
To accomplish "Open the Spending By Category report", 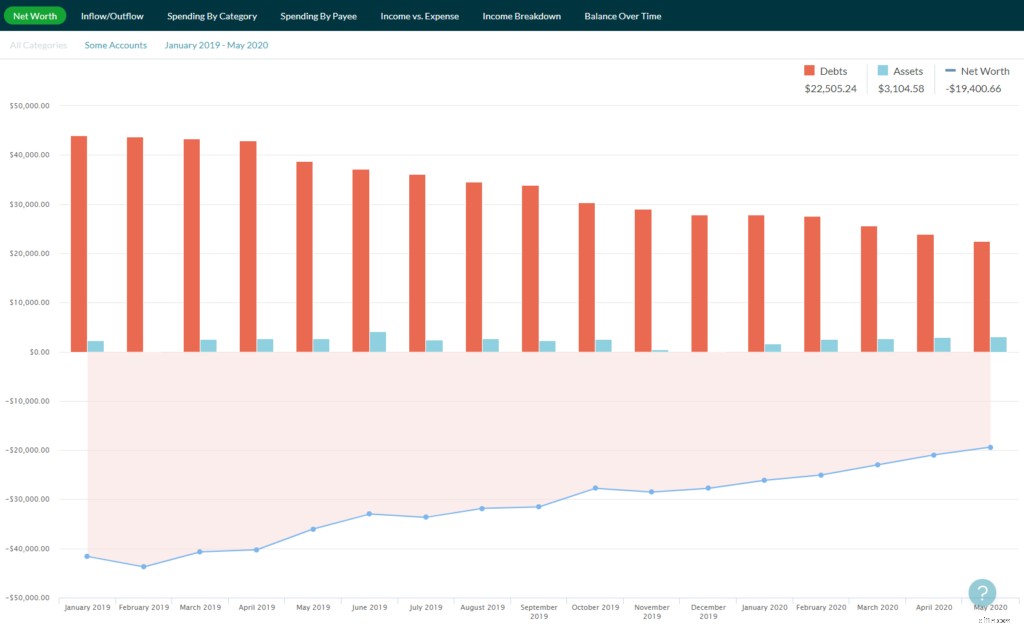I will (x=212, y=16).
